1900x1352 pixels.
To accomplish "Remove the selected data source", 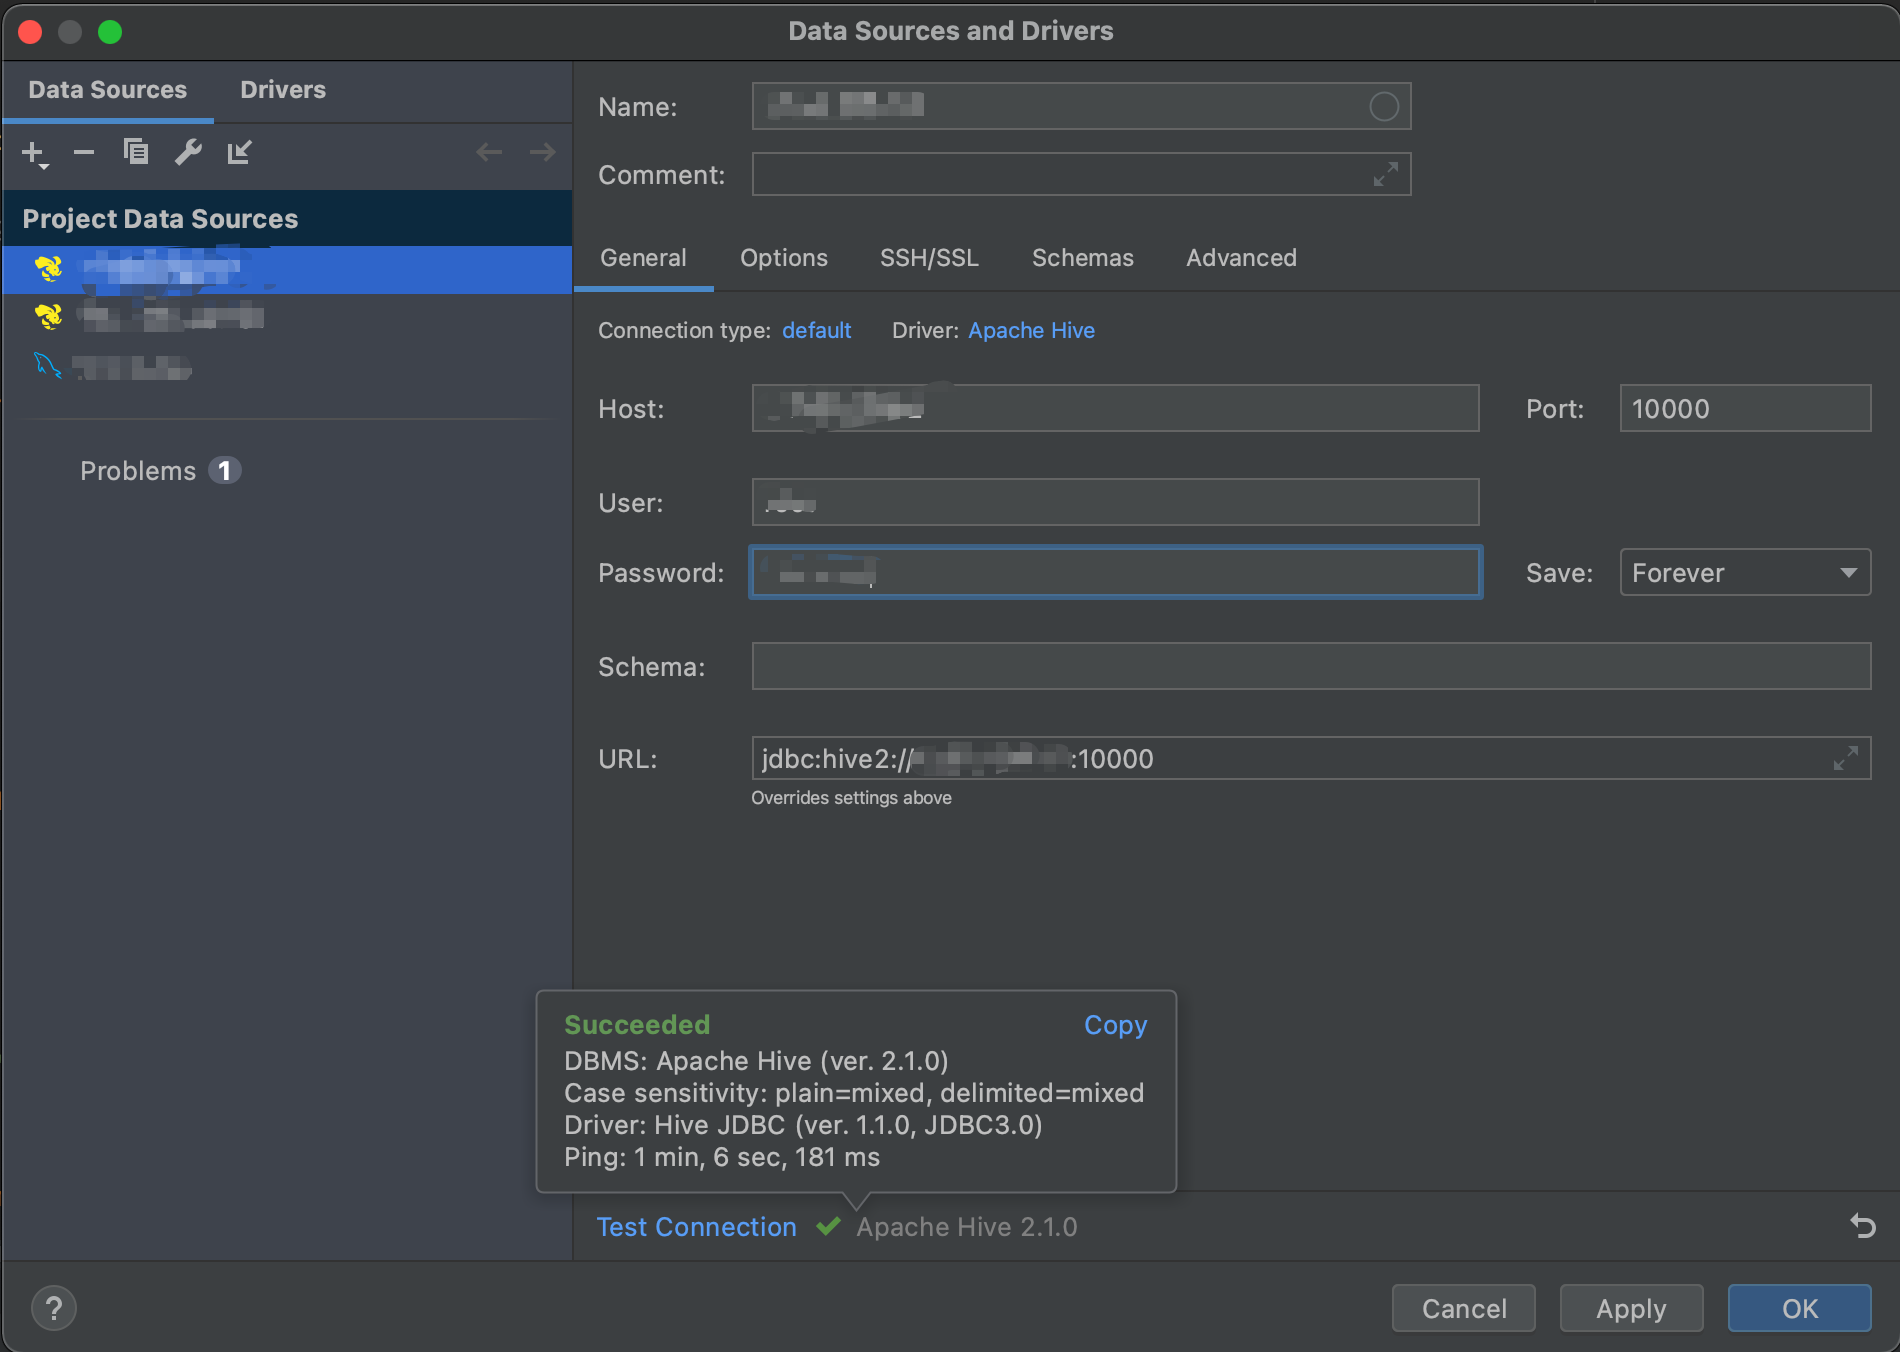I will 84,153.
